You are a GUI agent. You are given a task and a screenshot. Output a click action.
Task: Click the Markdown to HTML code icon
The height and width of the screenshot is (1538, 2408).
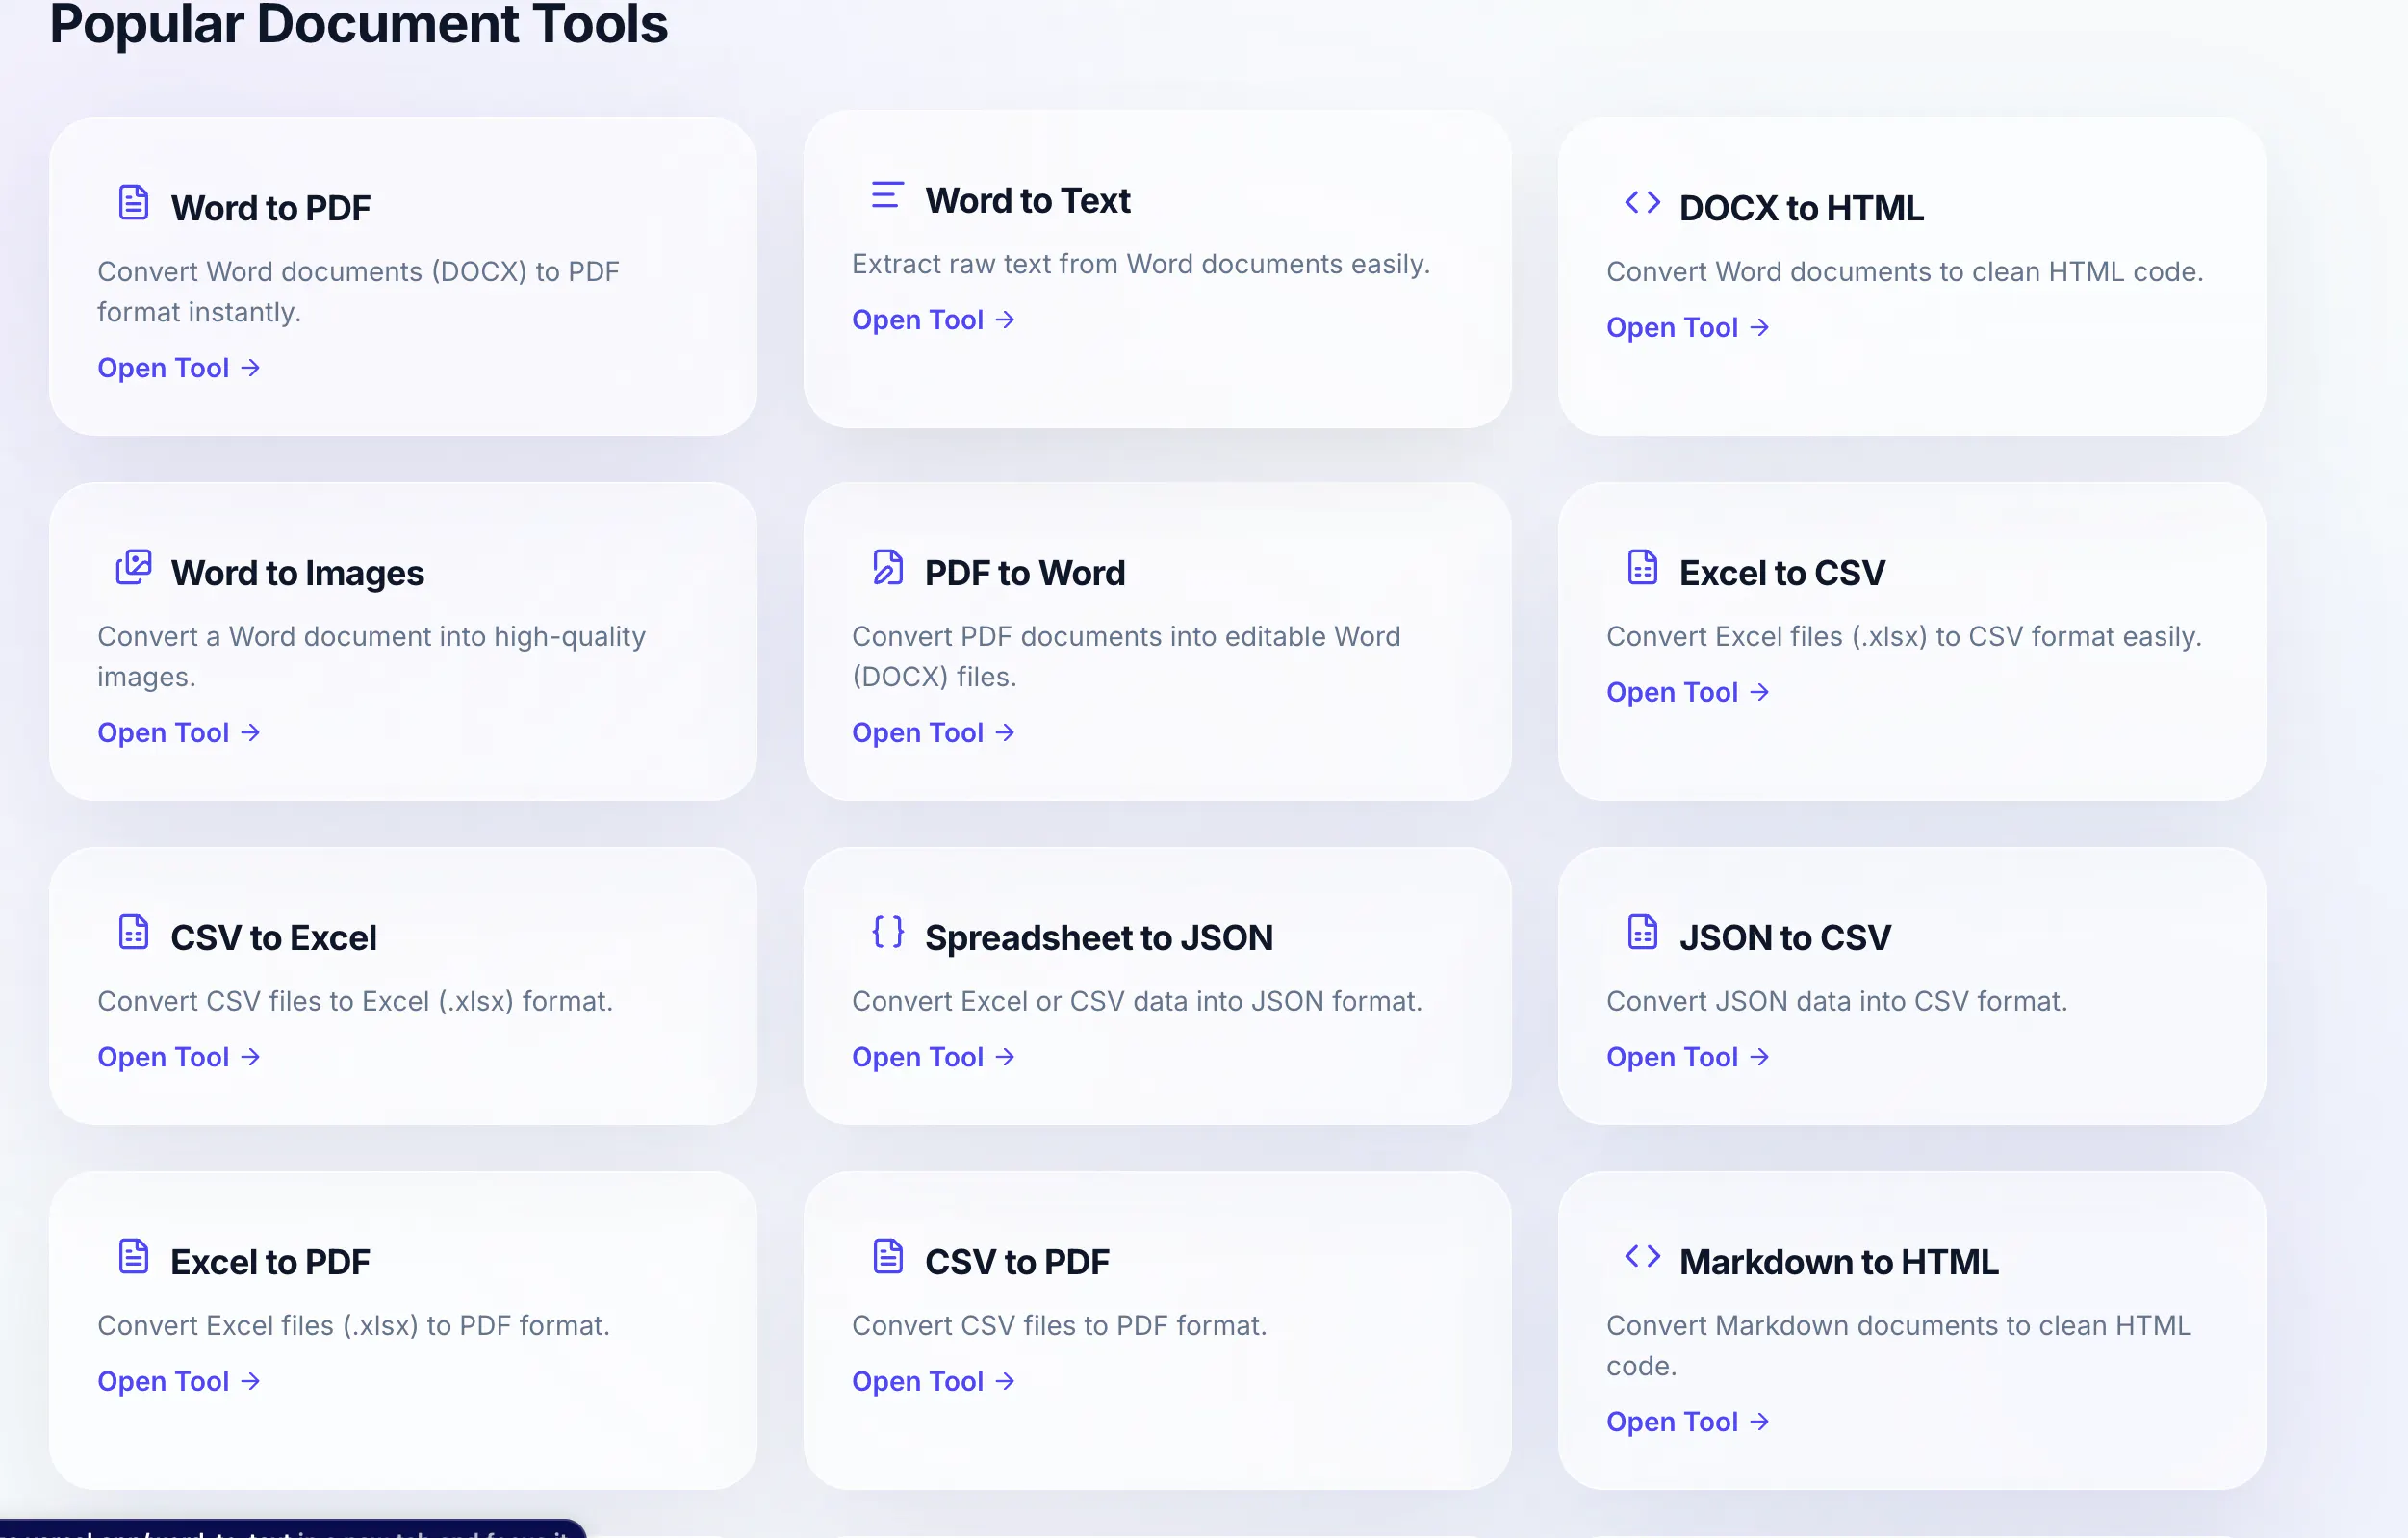[1642, 1256]
